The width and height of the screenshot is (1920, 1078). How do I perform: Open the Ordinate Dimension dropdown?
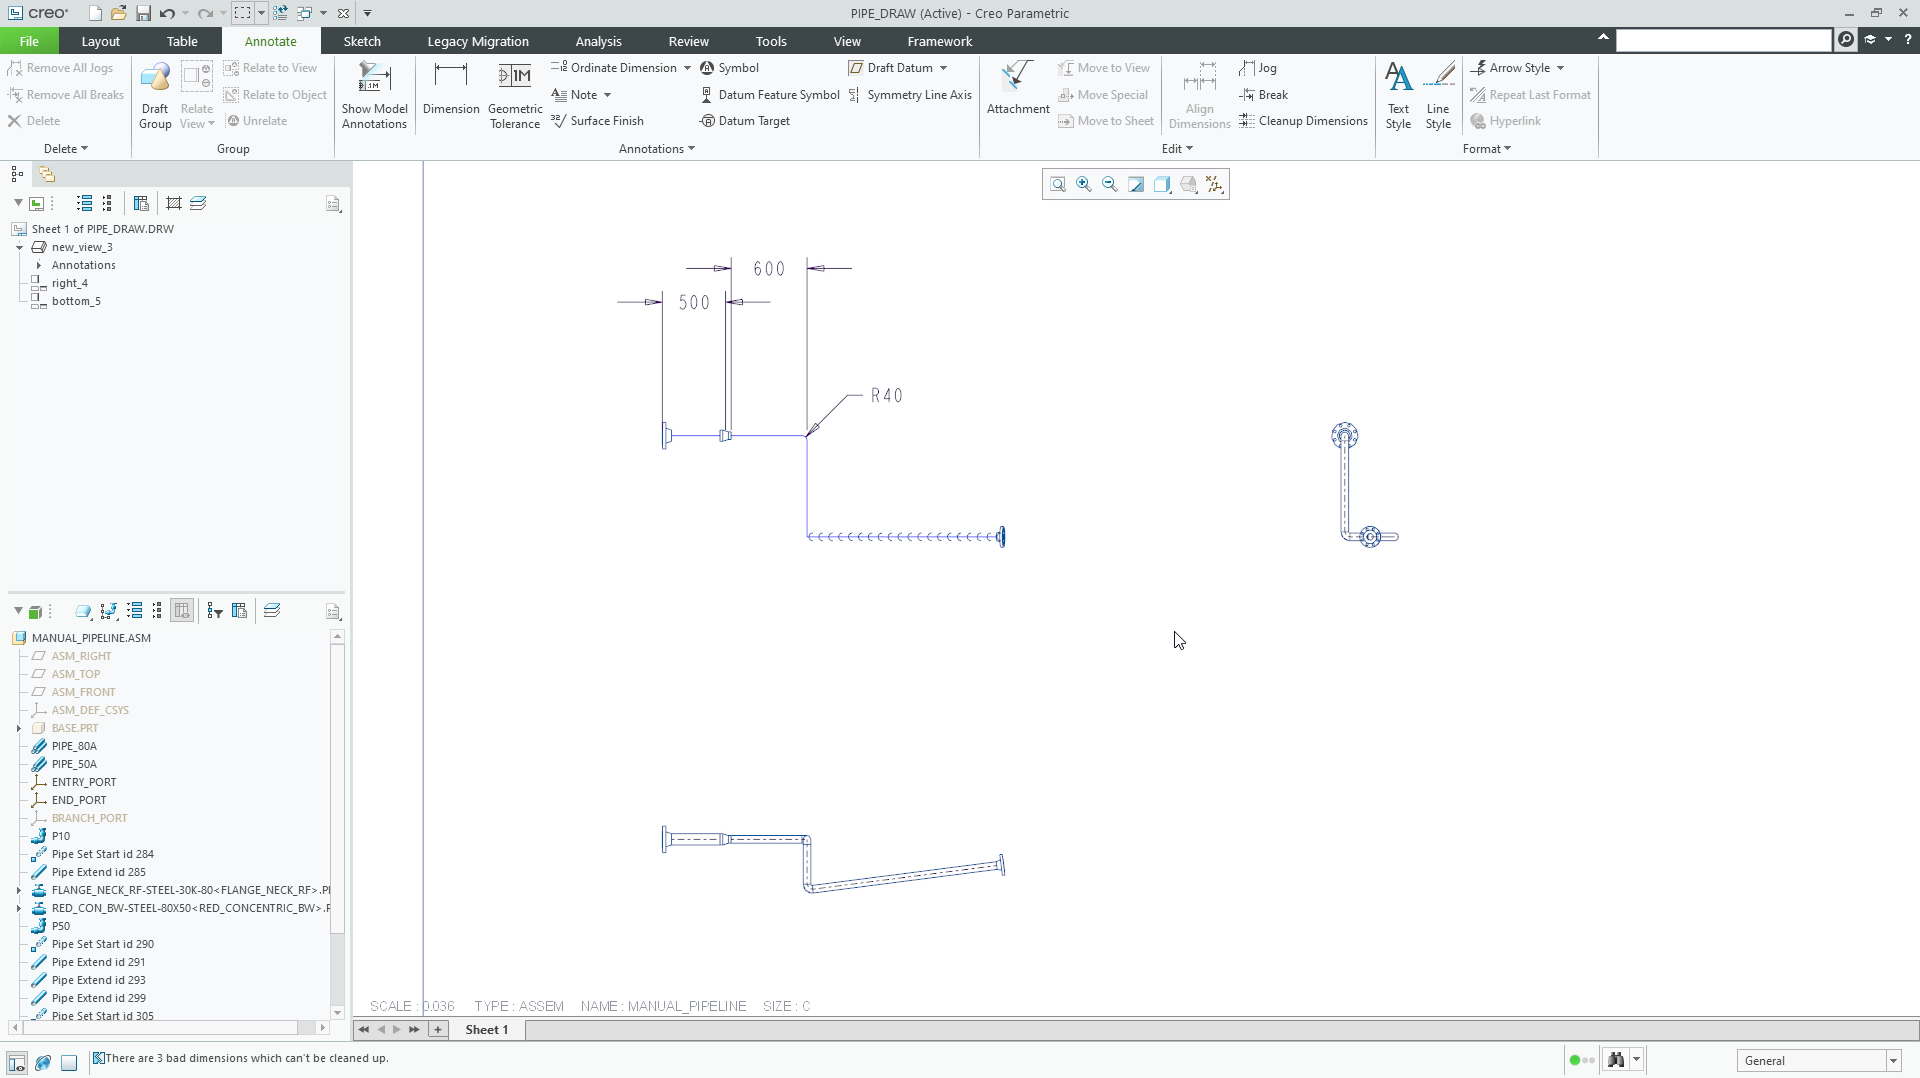[687, 68]
